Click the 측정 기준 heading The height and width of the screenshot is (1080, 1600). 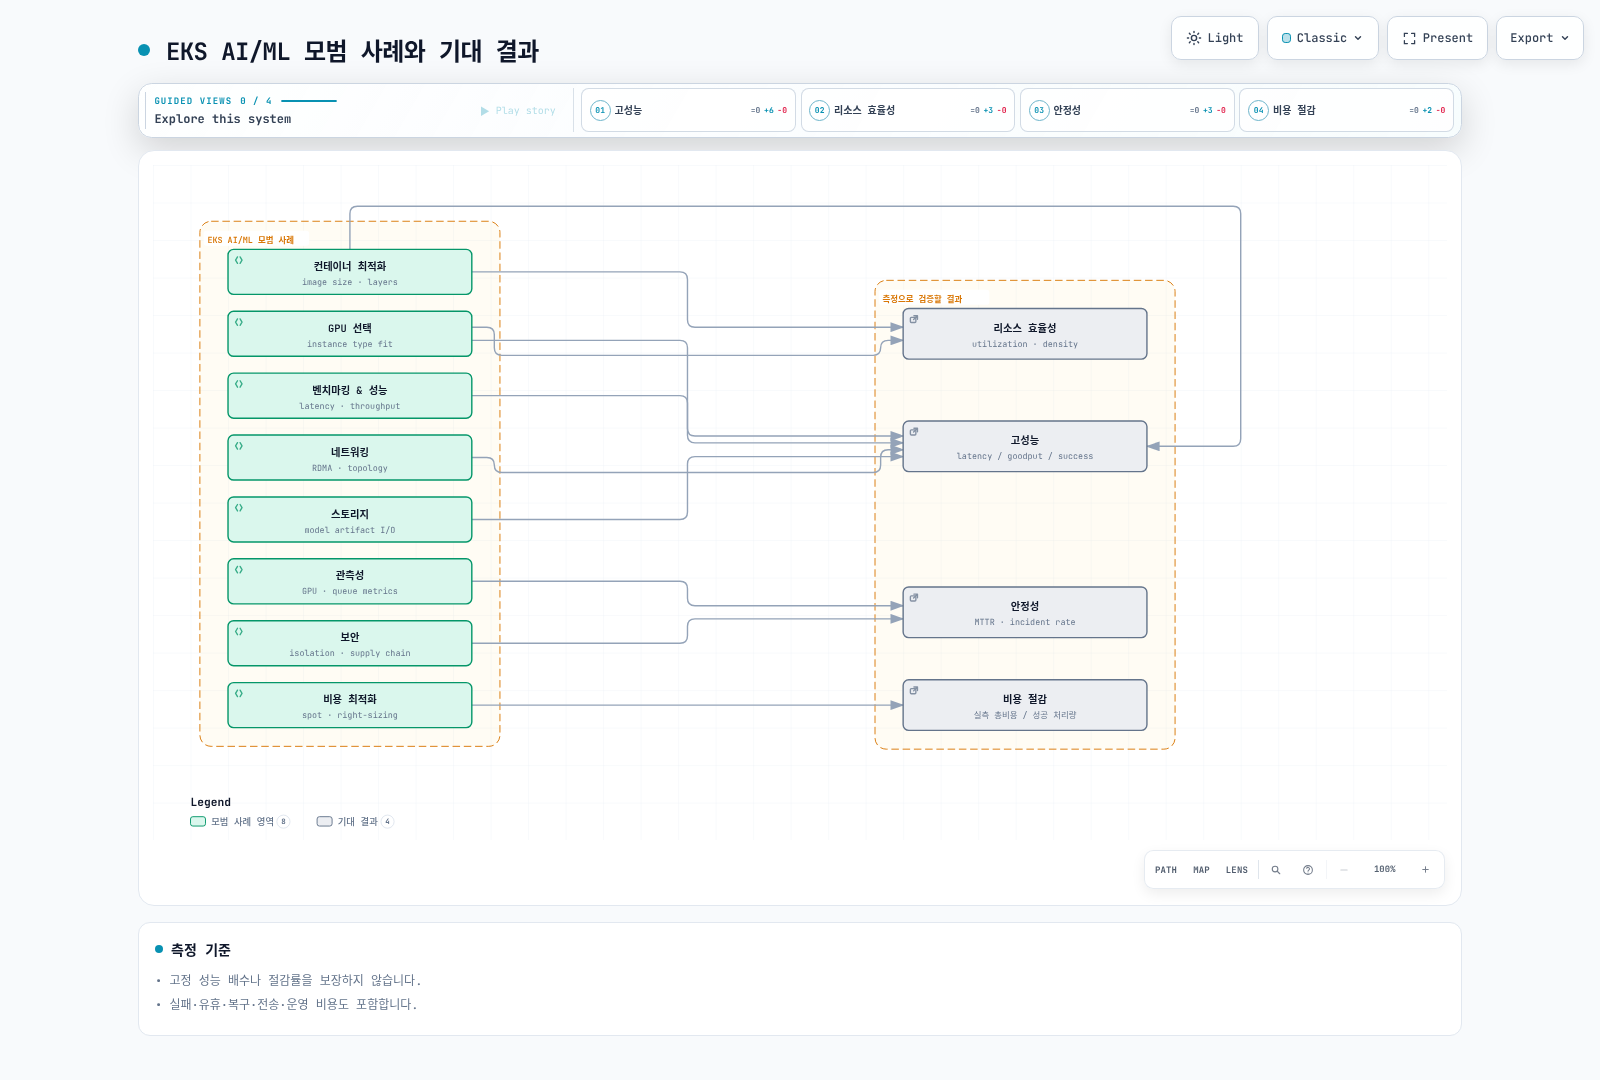click(201, 950)
